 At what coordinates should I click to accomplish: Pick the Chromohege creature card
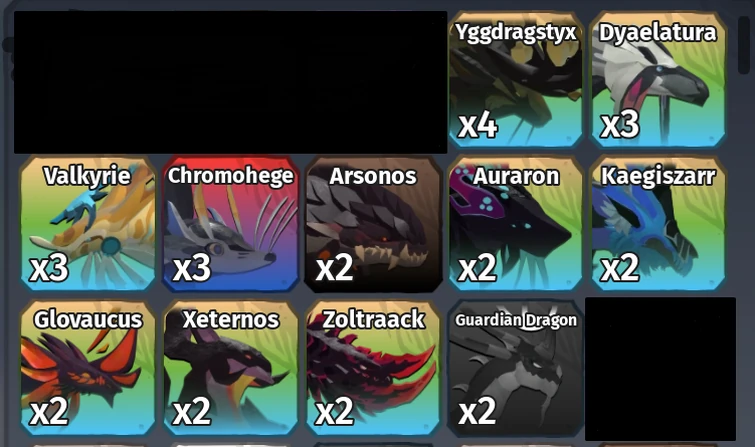pos(231,224)
